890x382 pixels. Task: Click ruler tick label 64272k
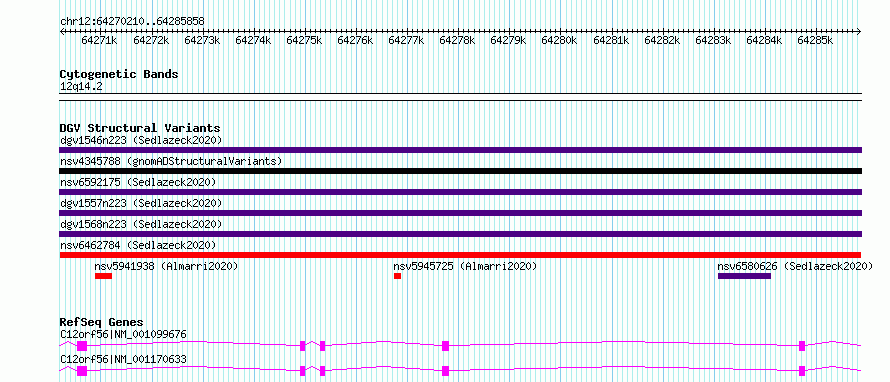point(151,40)
